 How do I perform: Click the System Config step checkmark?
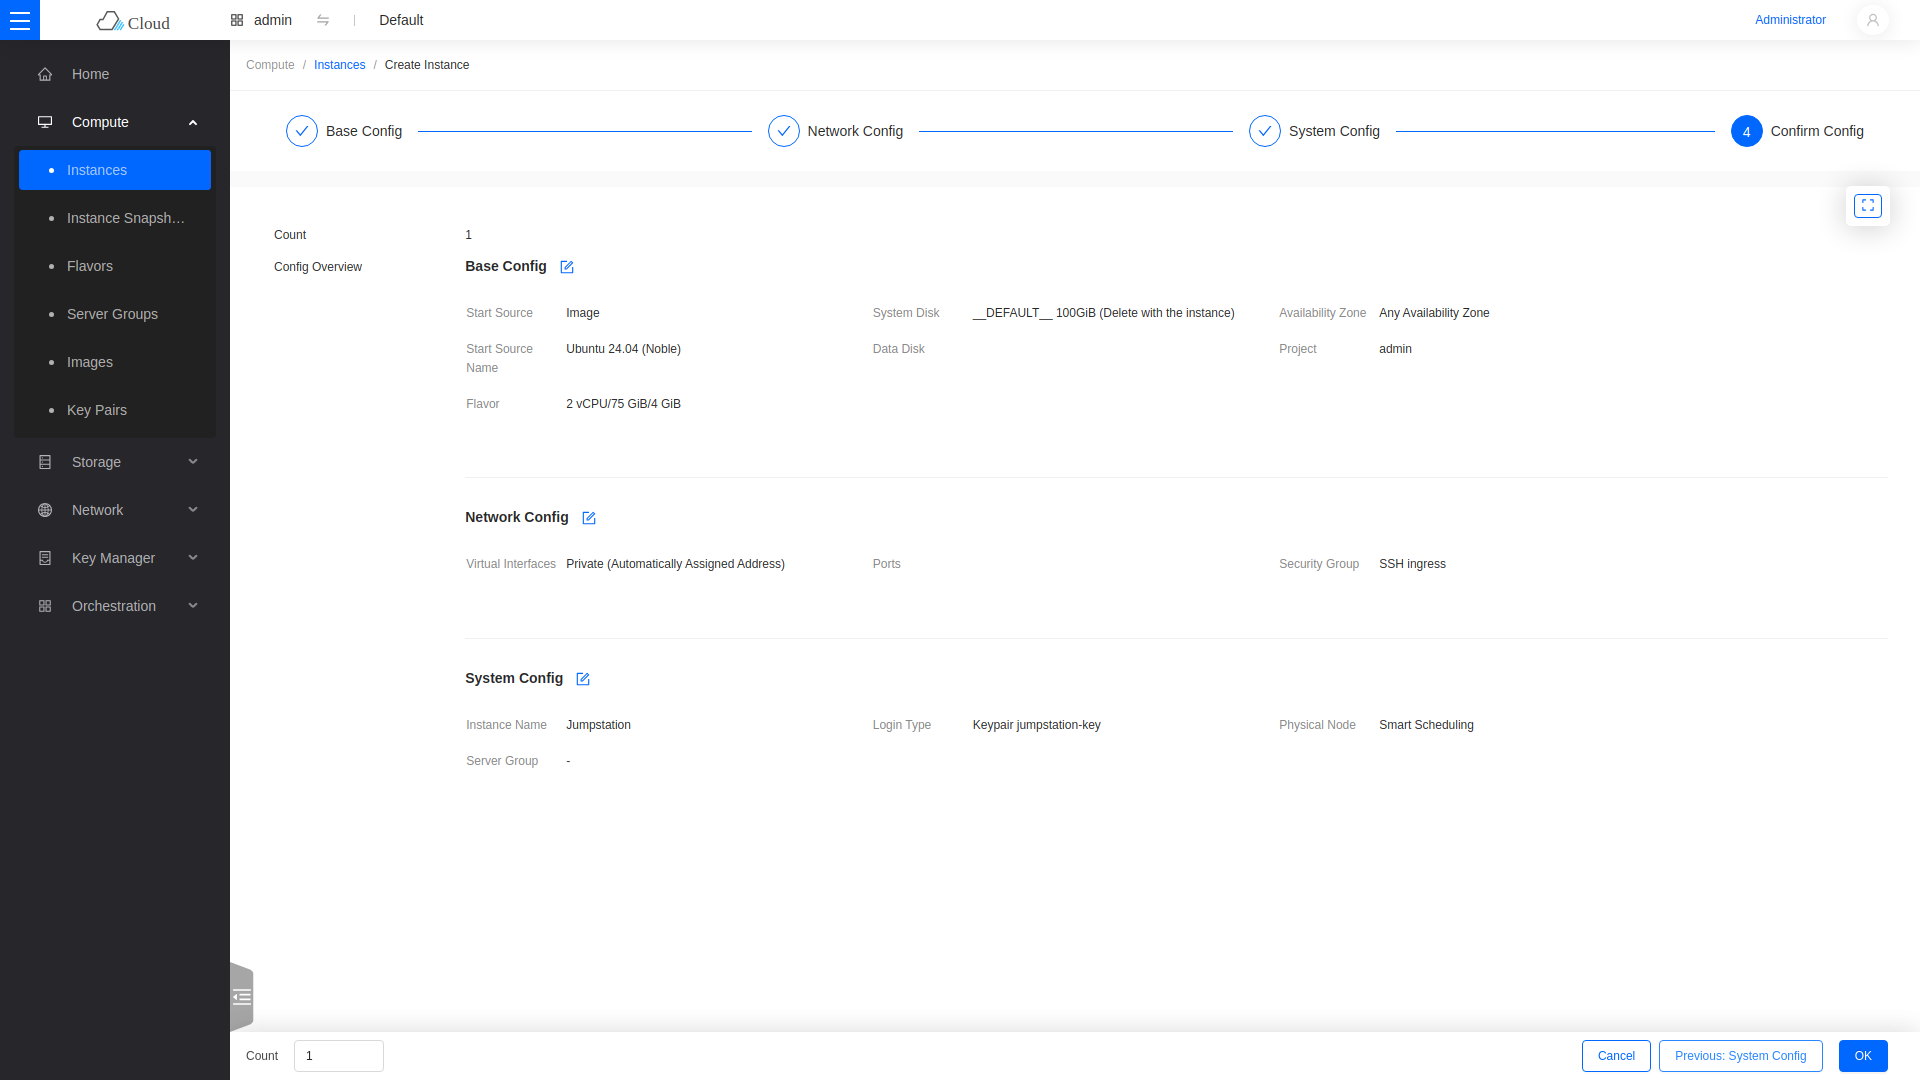(1265, 131)
